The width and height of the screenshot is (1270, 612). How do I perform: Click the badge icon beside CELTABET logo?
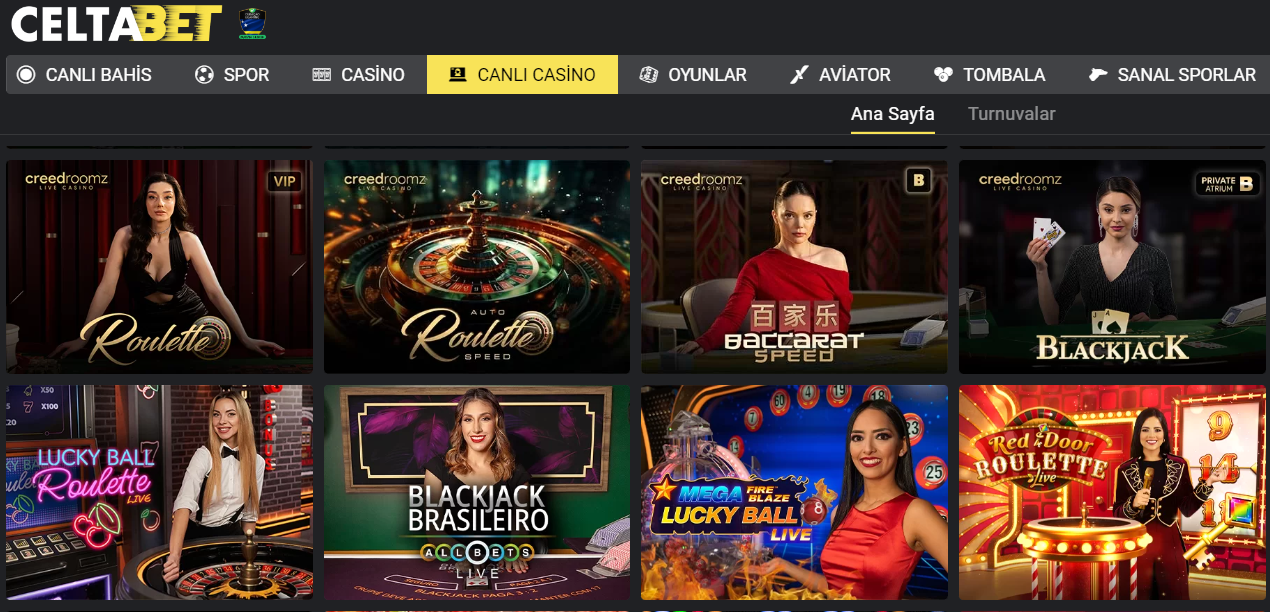pos(252,24)
